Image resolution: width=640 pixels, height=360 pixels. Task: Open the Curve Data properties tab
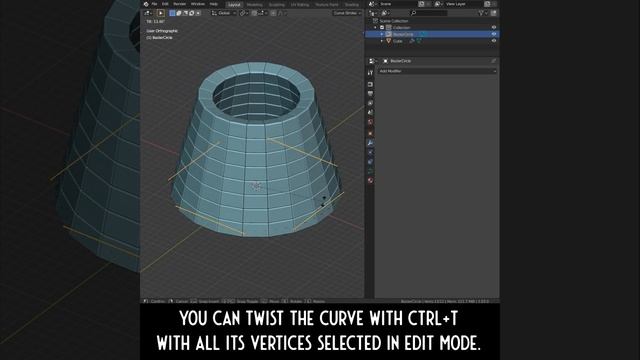(x=370, y=171)
